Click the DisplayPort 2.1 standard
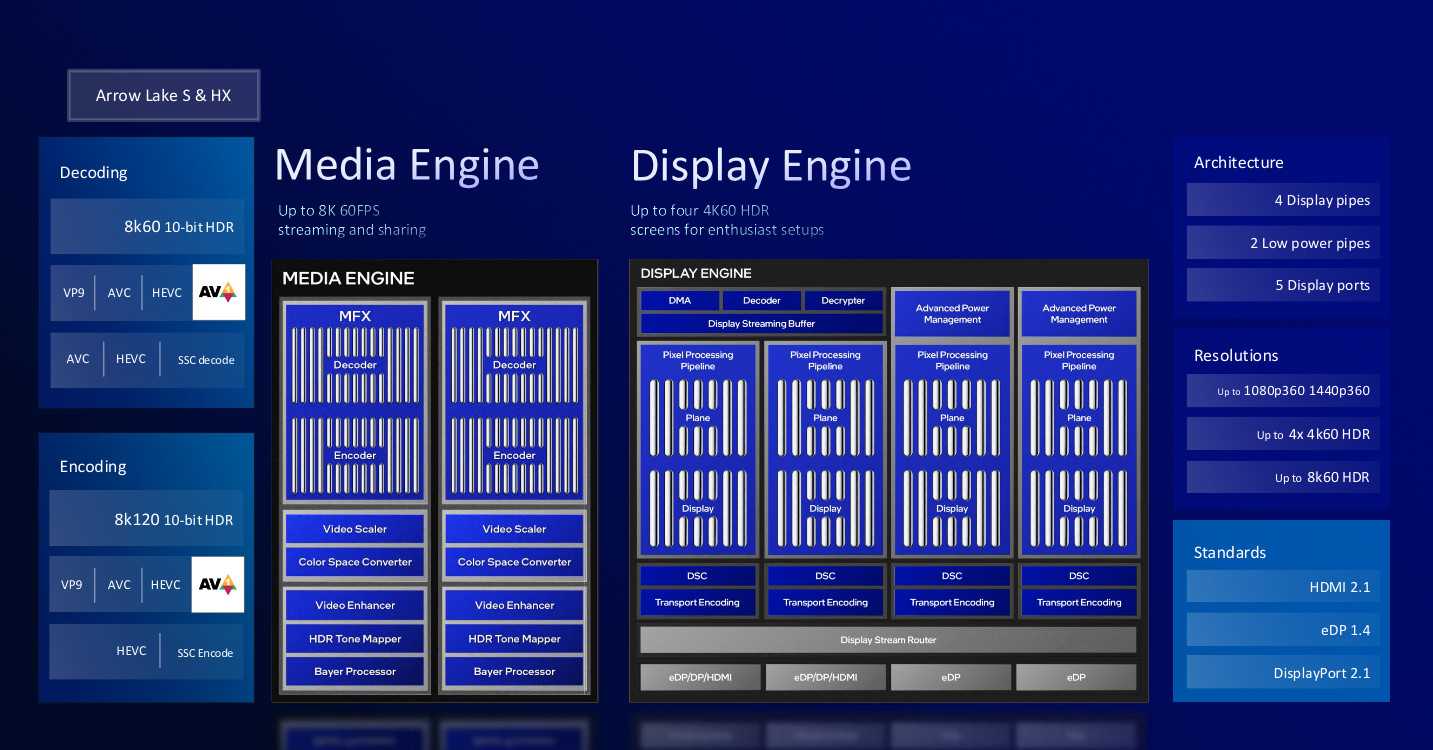This screenshot has height=750, width=1433. [1283, 673]
